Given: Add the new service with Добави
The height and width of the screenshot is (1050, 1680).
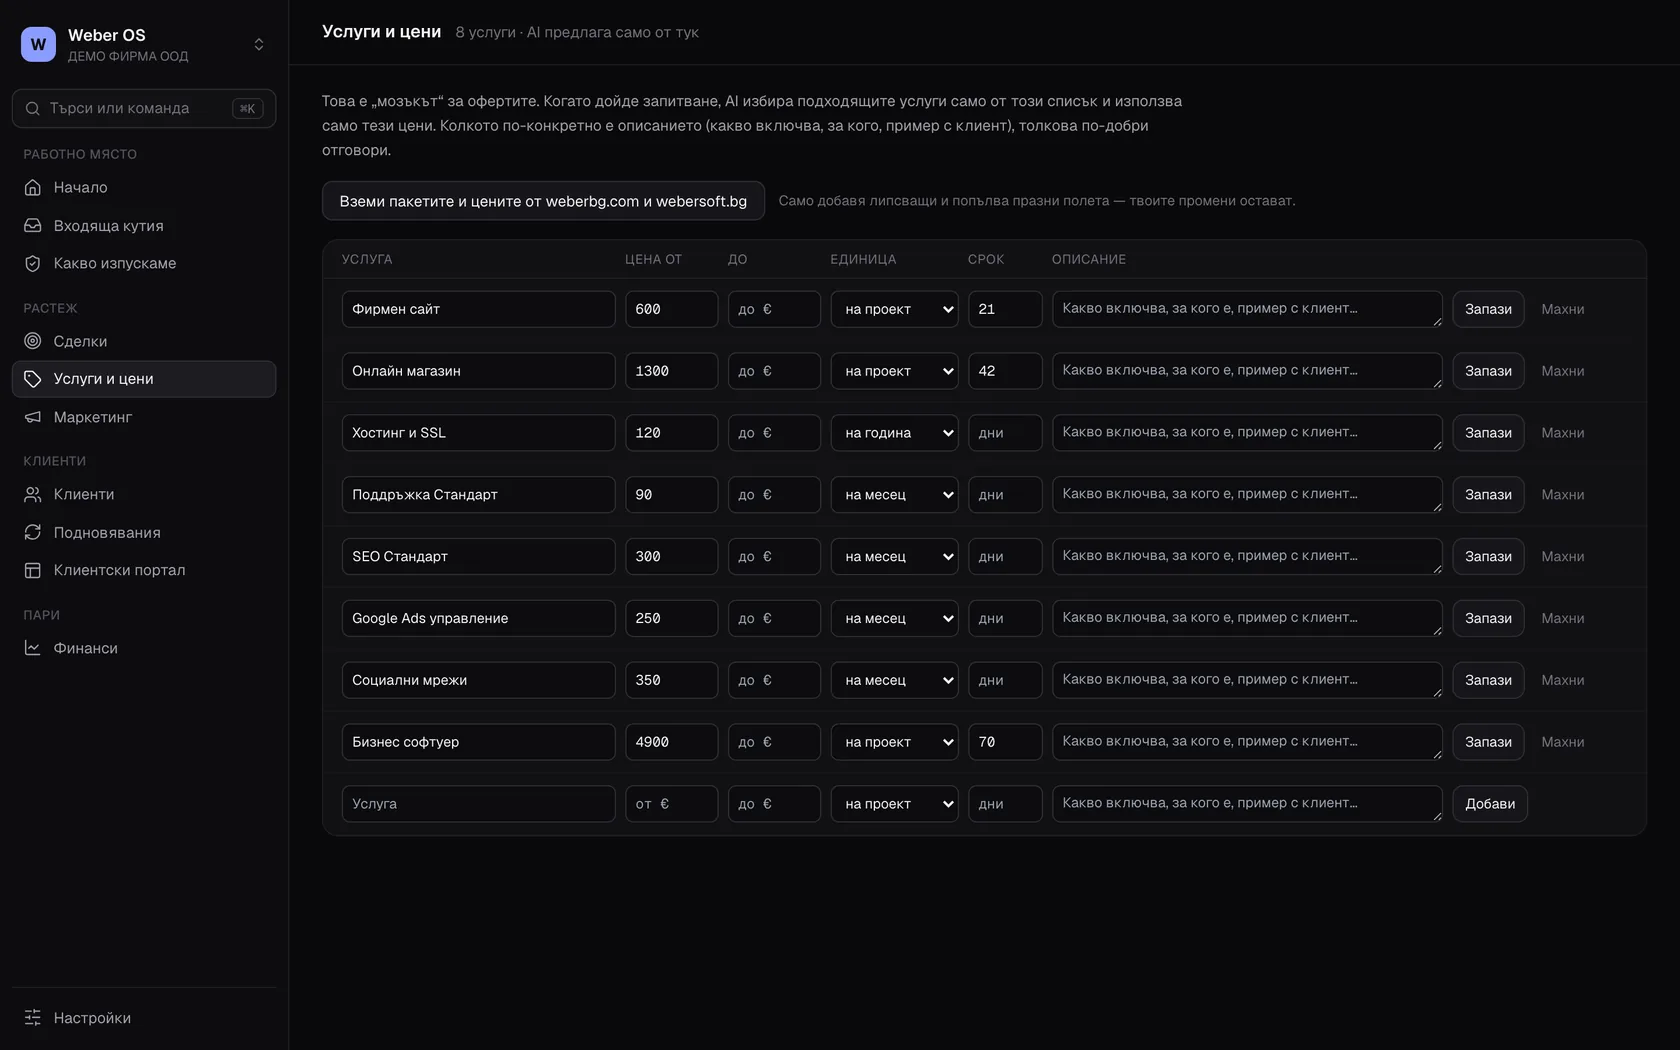Looking at the screenshot, I should 1490,804.
